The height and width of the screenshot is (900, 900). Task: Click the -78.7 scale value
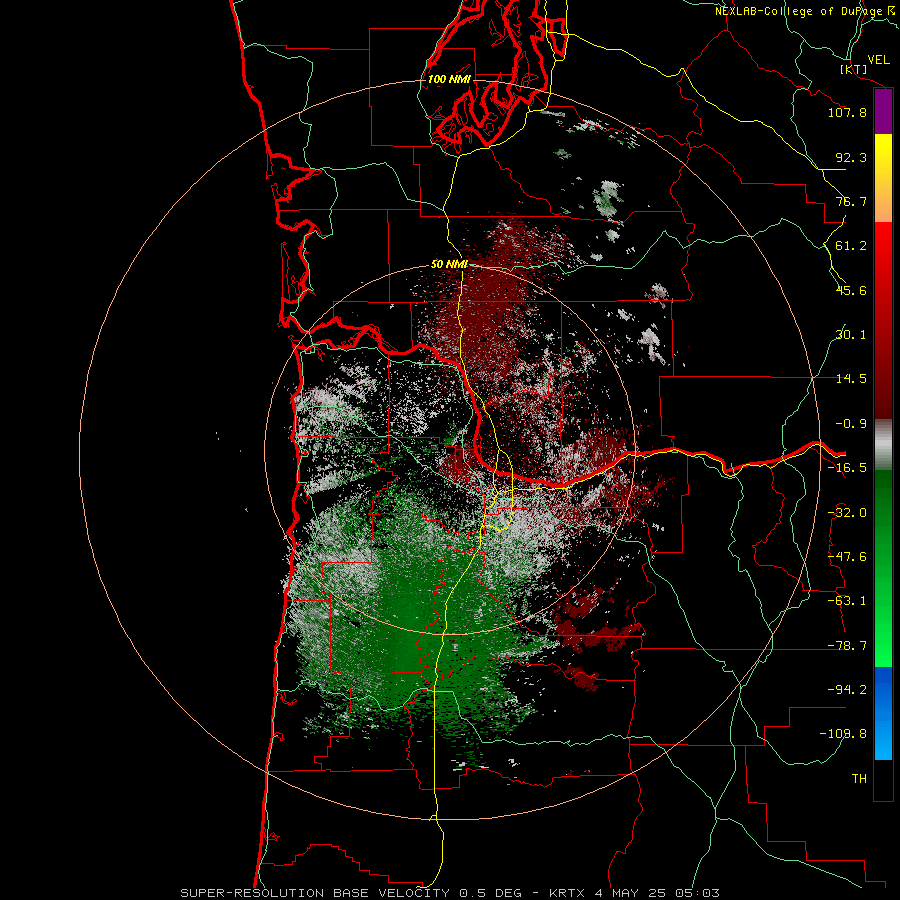pos(847,646)
